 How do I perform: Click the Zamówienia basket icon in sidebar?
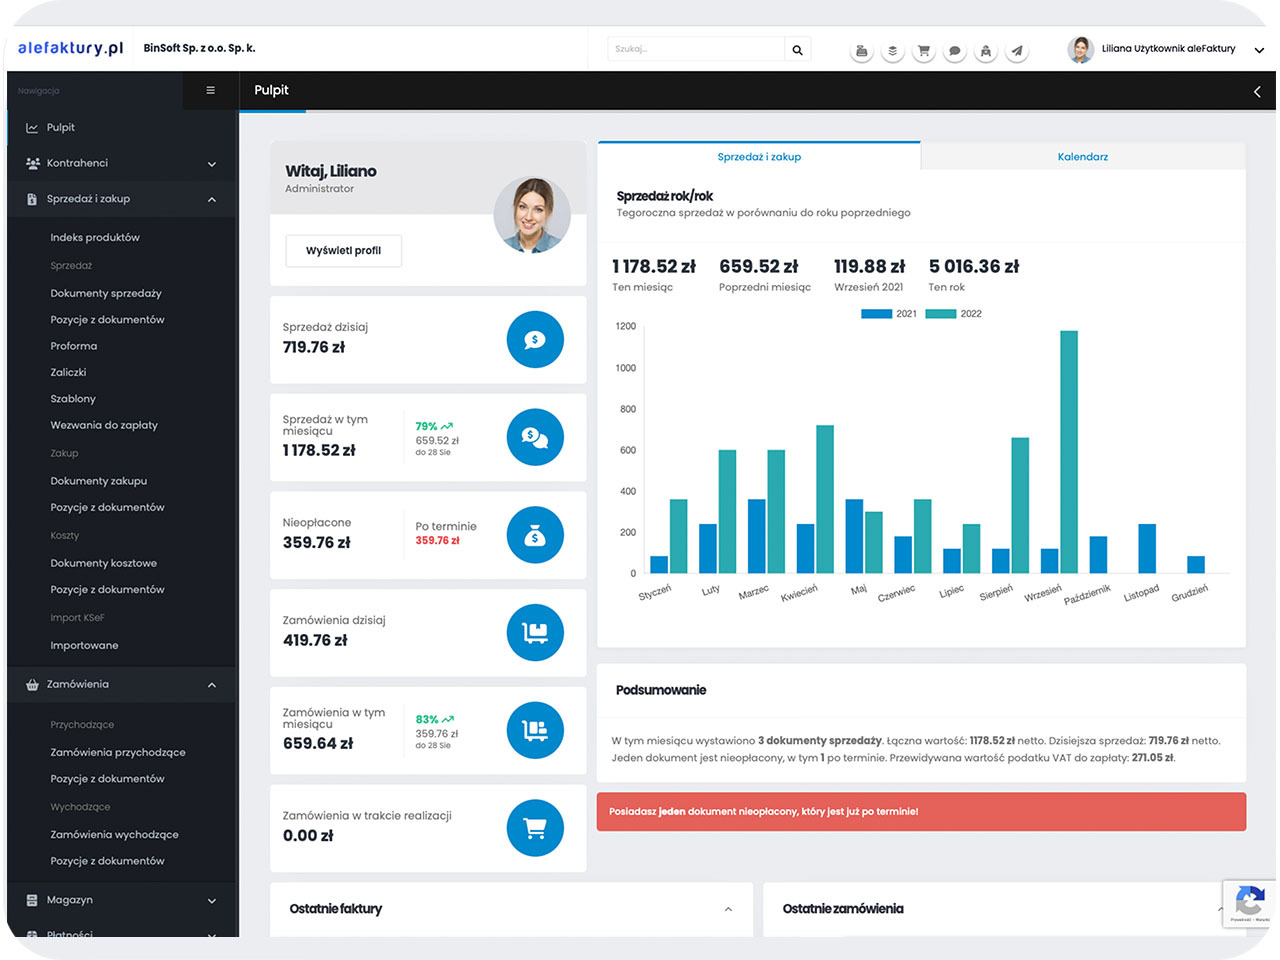click(32, 685)
